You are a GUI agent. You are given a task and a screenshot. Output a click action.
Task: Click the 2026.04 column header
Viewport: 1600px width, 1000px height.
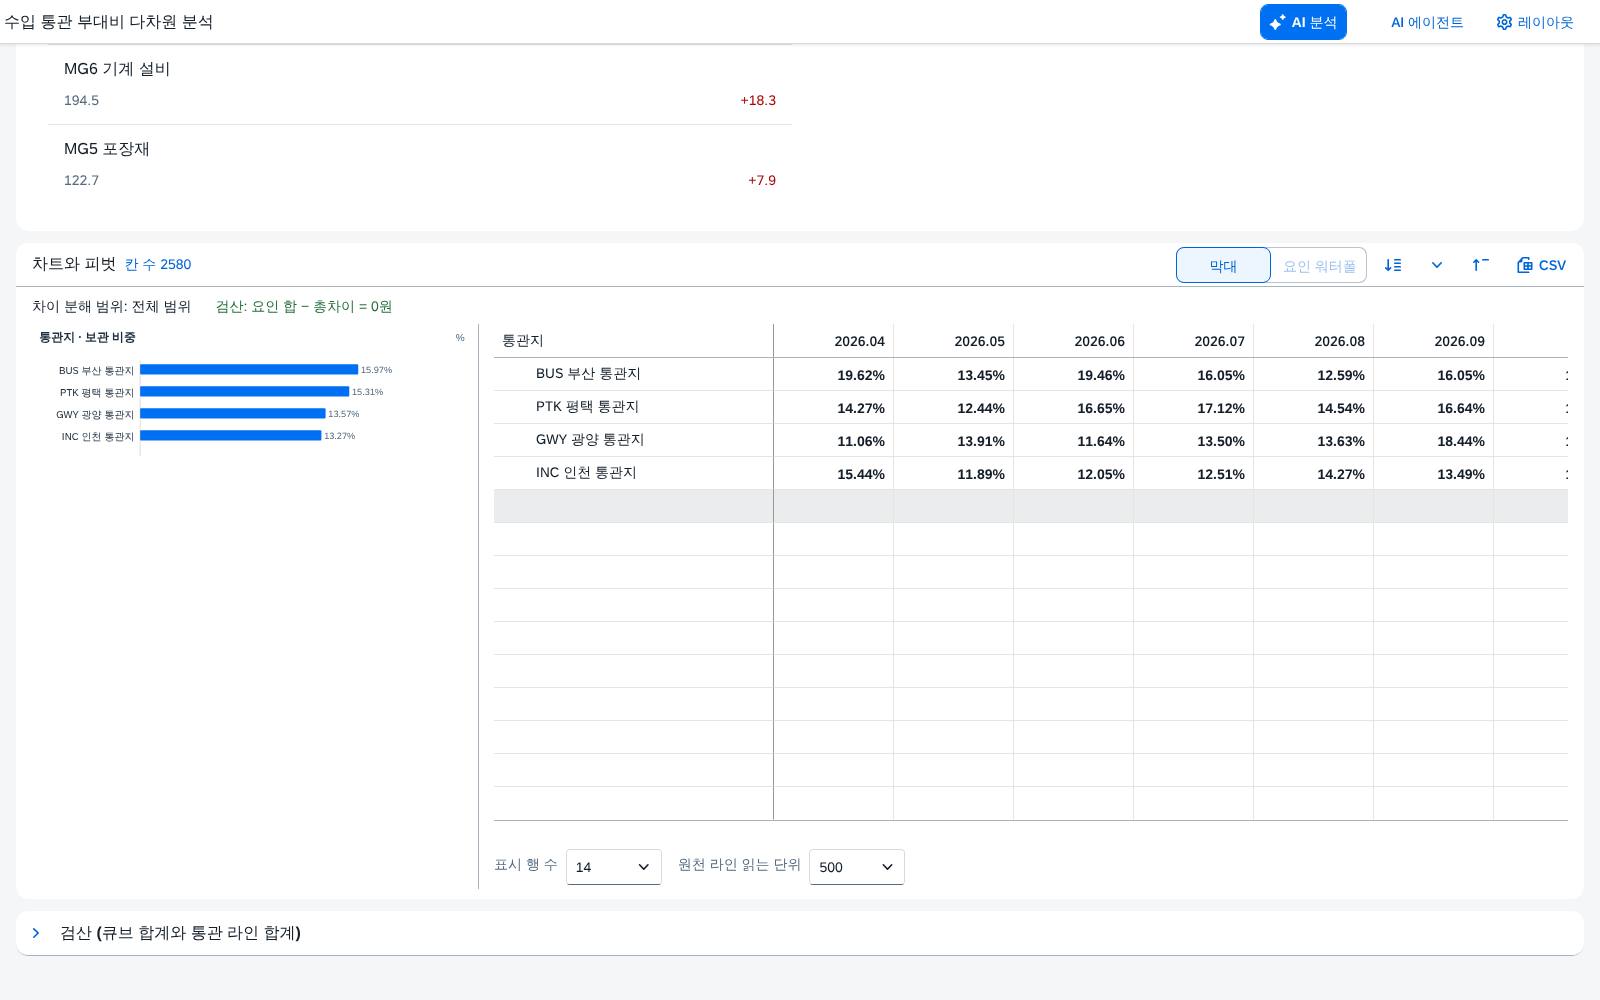click(834, 341)
